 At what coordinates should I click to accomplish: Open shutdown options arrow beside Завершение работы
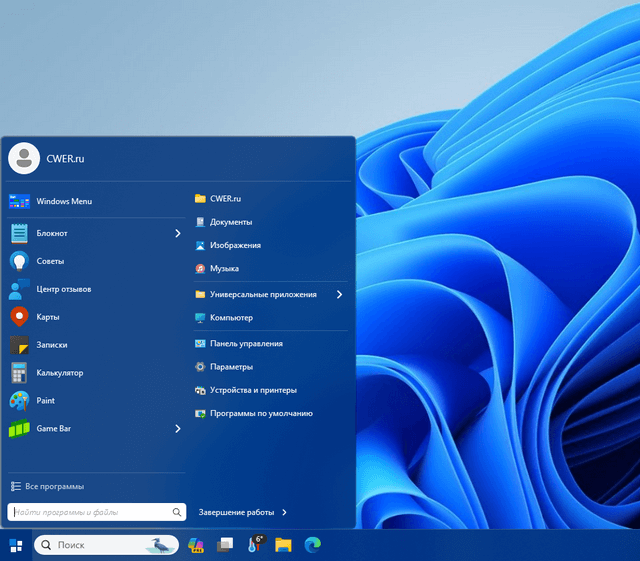pyautogui.click(x=285, y=512)
